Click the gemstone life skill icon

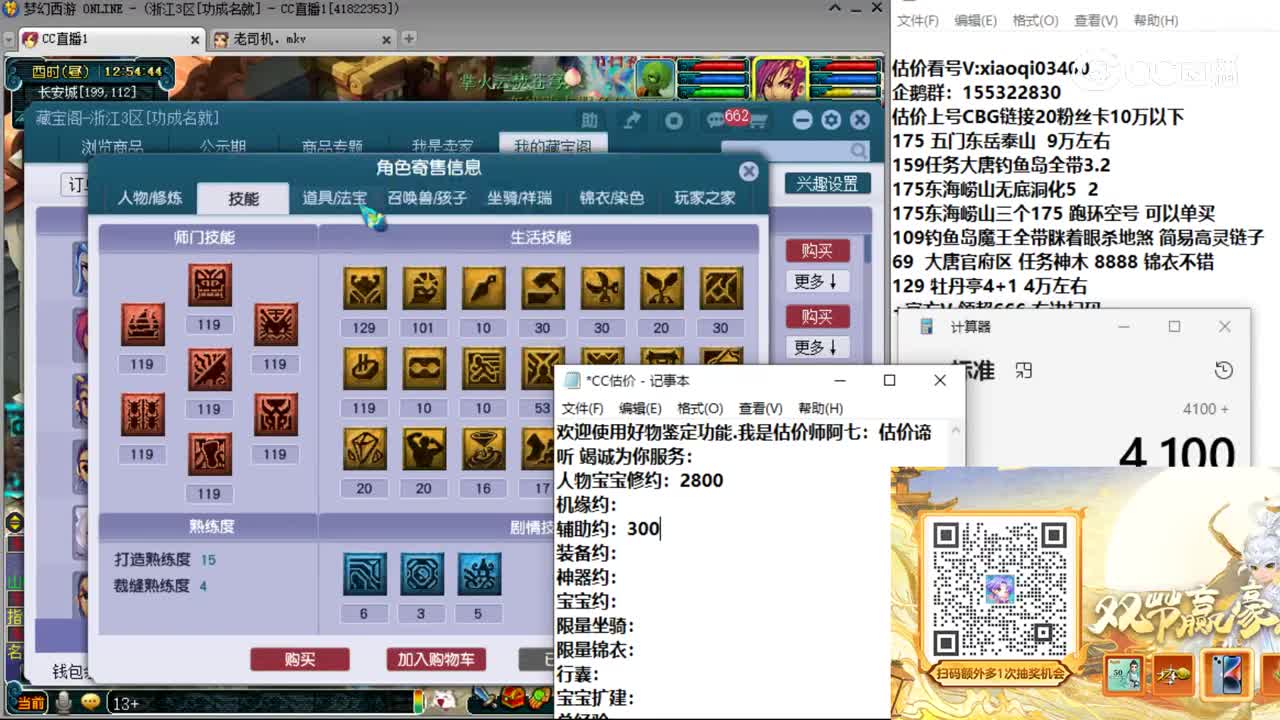[x=364, y=449]
